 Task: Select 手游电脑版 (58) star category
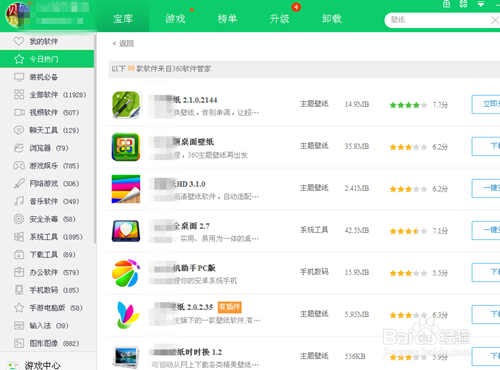point(47,308)
